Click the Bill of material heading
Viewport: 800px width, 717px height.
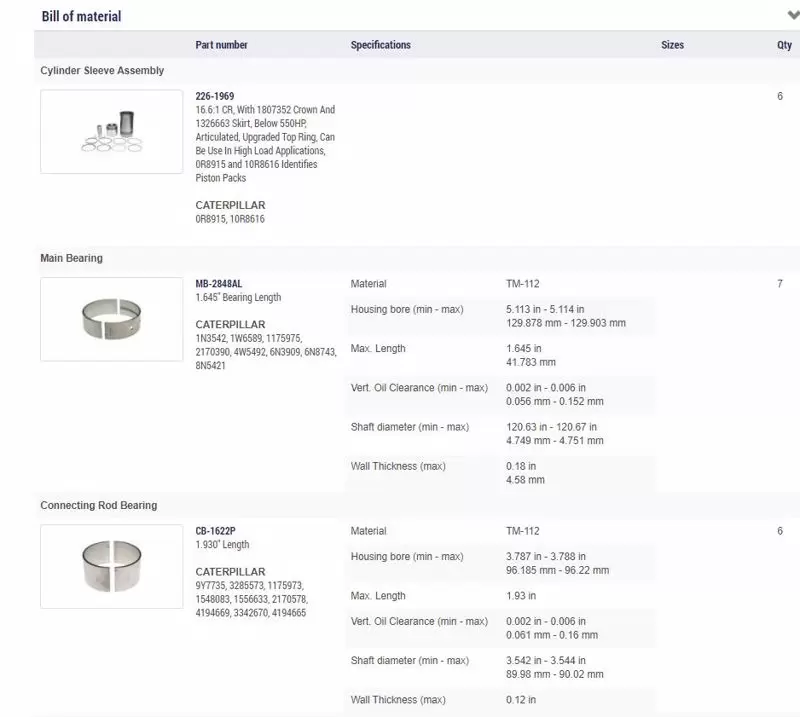[82, 16]
